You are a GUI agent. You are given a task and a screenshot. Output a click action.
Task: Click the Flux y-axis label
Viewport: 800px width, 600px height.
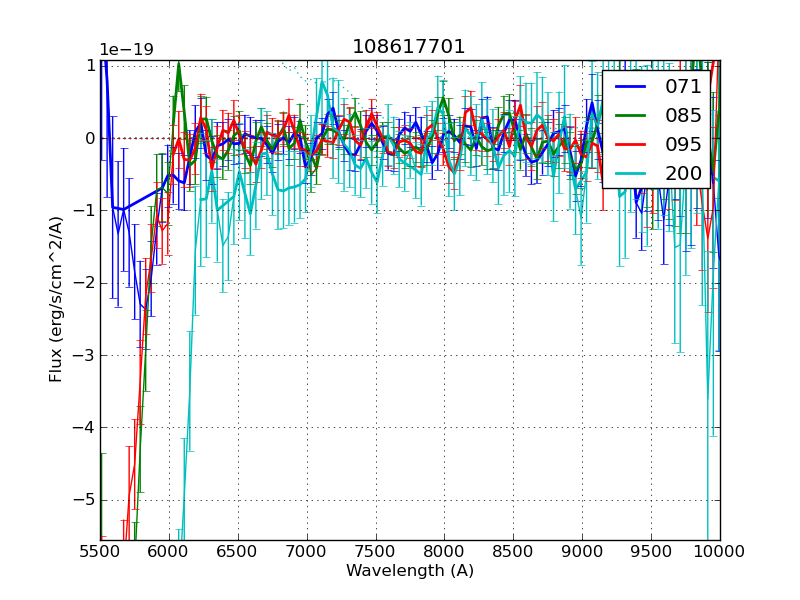(x=57, y=299)
